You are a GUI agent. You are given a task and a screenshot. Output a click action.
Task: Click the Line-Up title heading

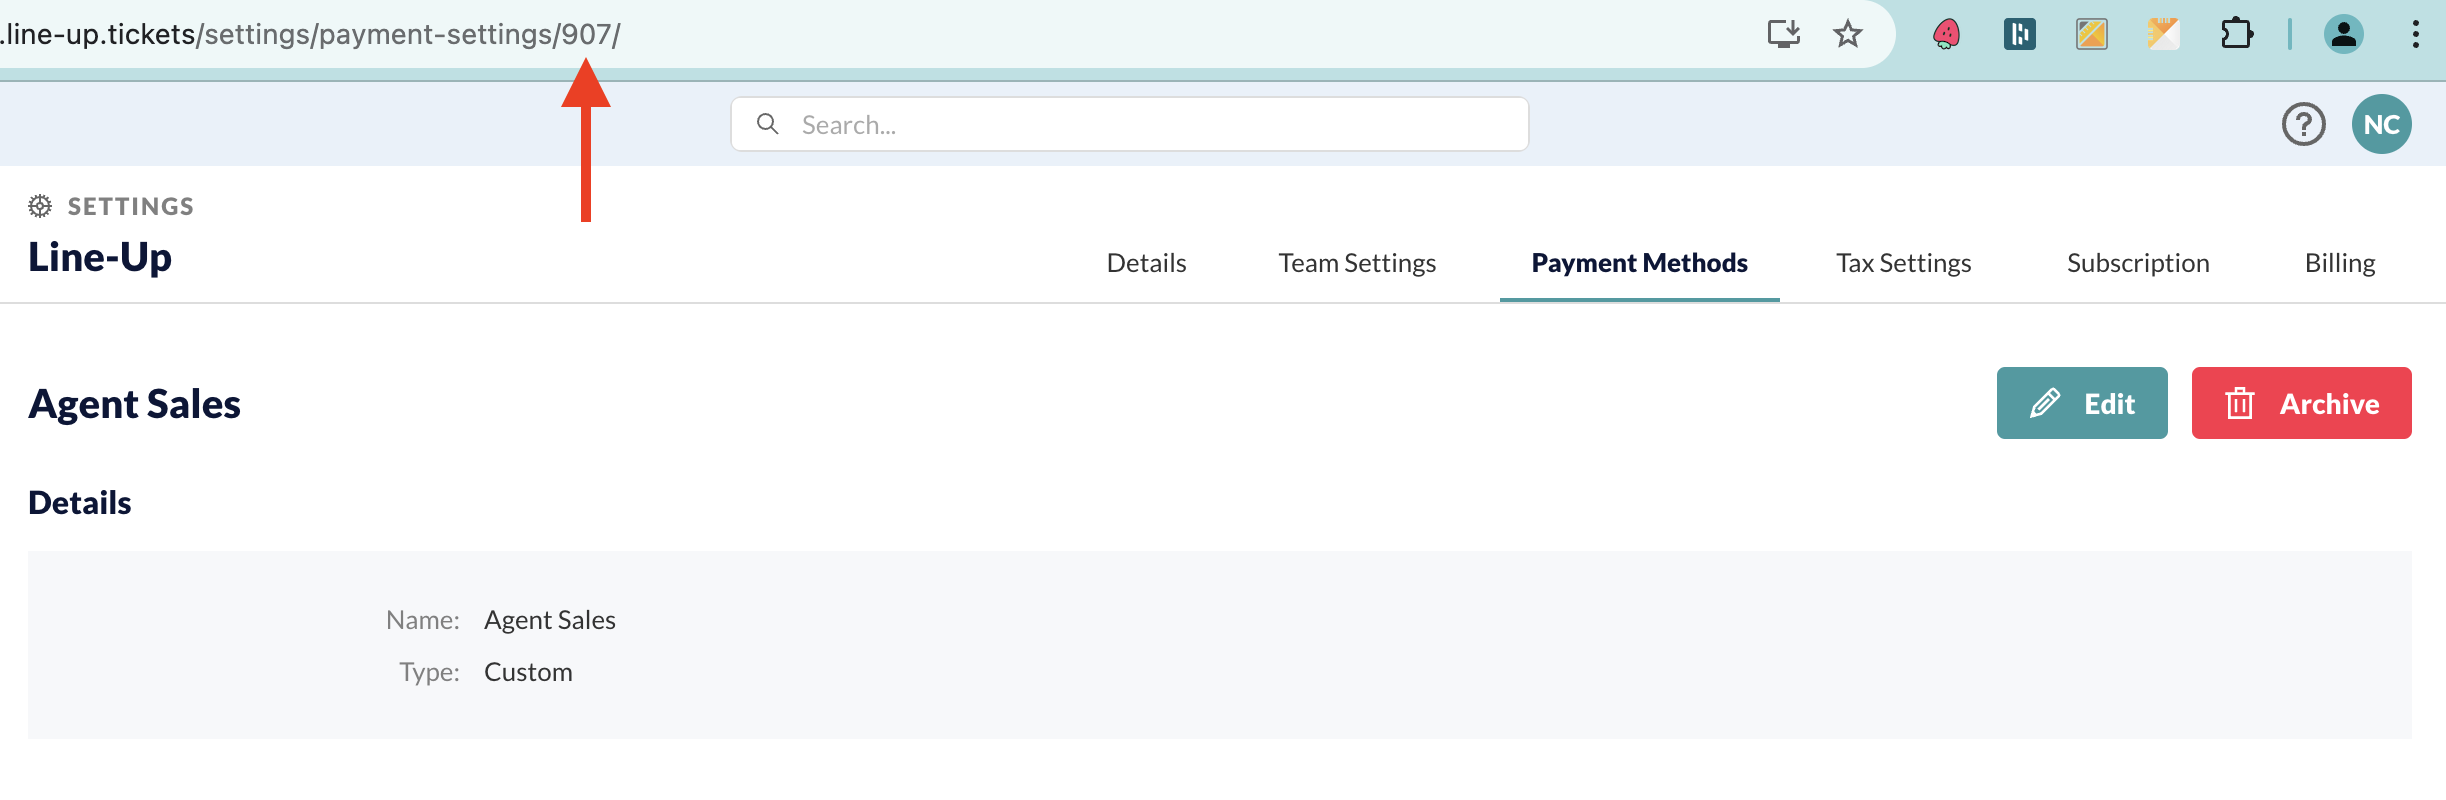[100, 257]
